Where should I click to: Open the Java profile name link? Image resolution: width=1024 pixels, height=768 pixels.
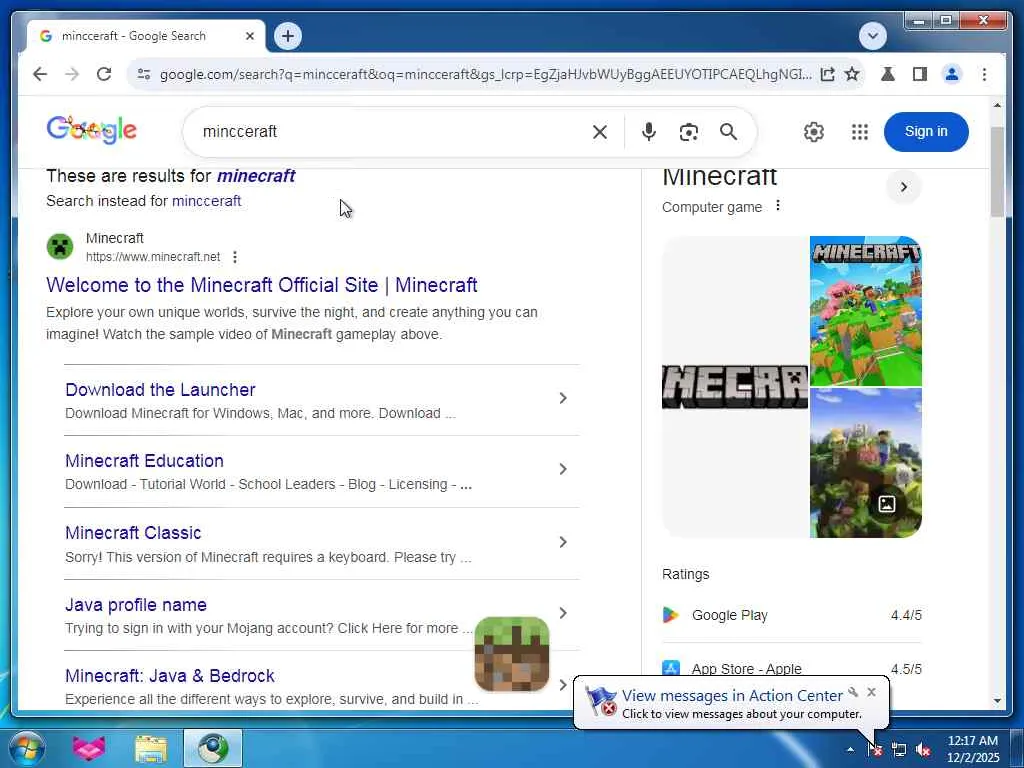[x=136, y=605]
